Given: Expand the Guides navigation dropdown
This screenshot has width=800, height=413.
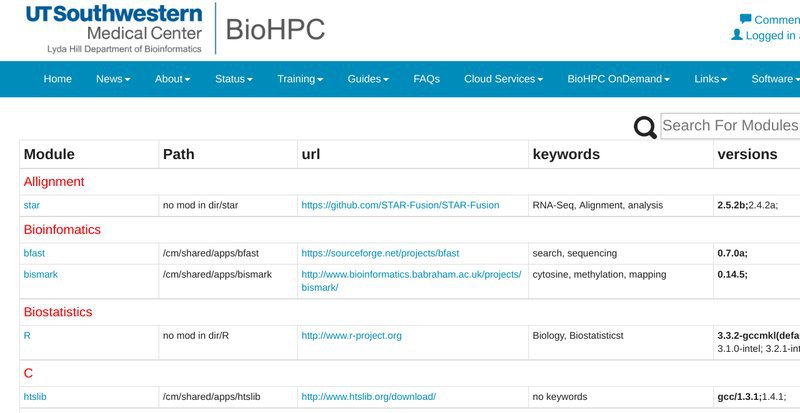Looking at the screenshot, I should [368, 79].
